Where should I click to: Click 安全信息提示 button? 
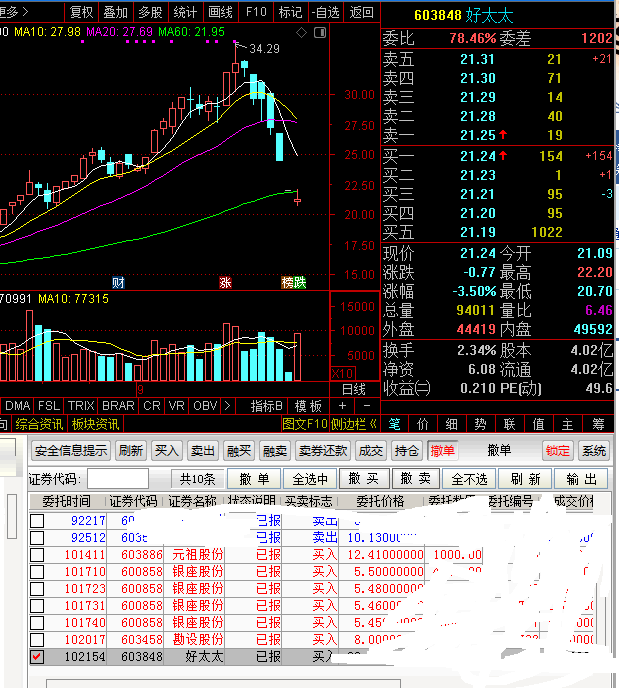(71, 451)
